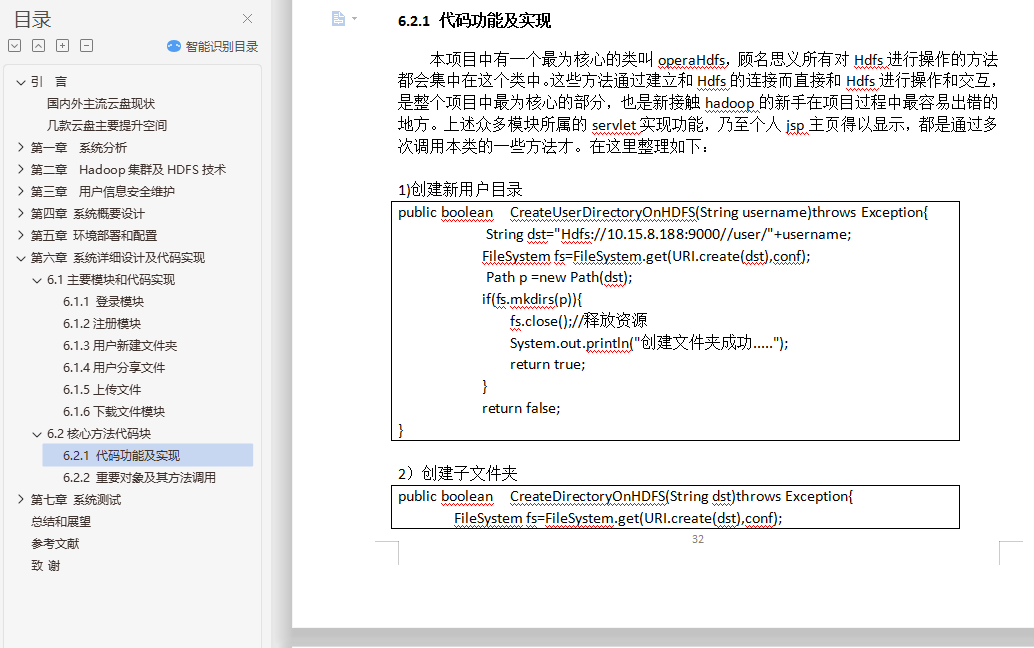
Task: Click the code line return true;
Action: click(547, 365)
